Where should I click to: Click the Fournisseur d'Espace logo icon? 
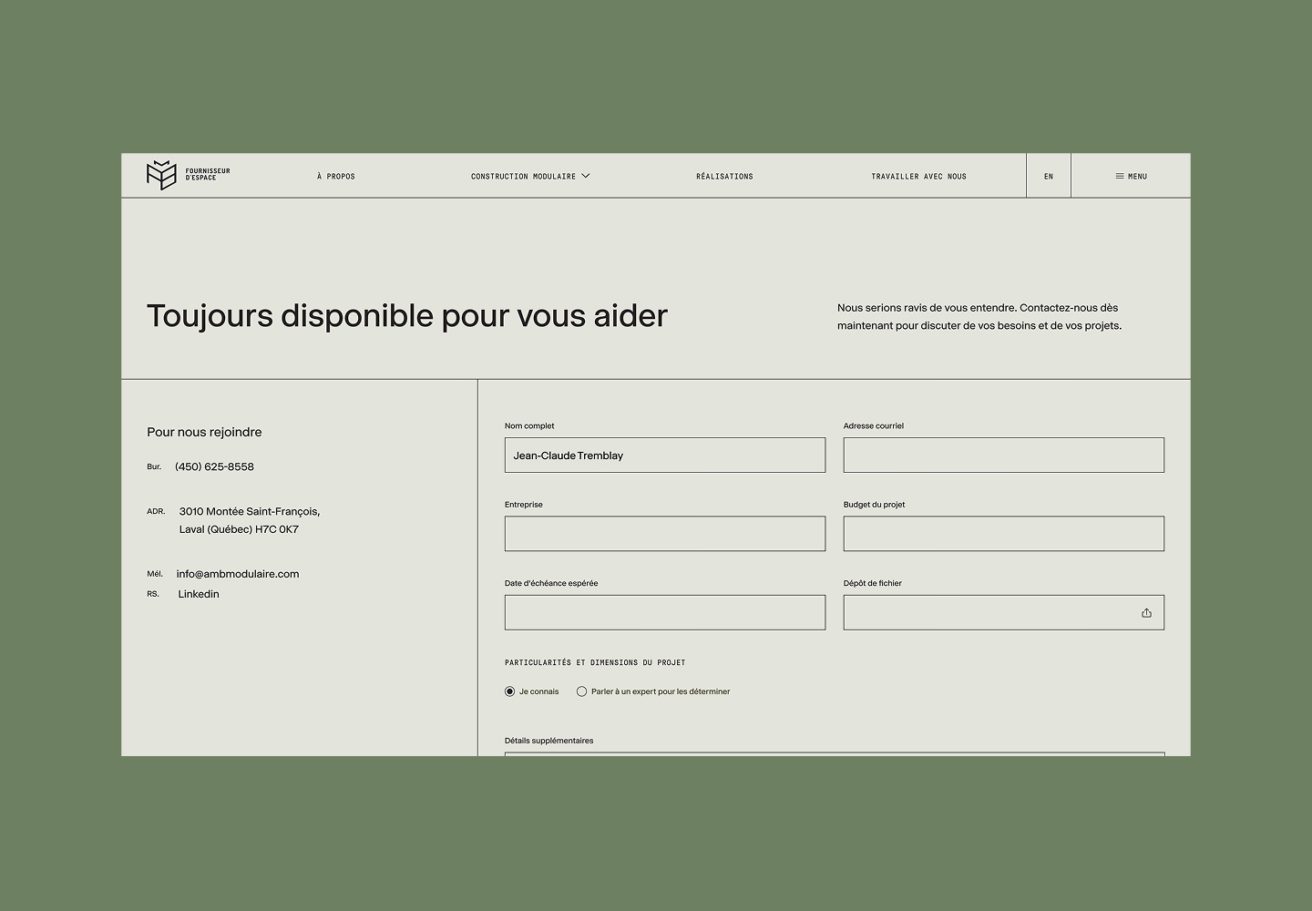(161, 175)
